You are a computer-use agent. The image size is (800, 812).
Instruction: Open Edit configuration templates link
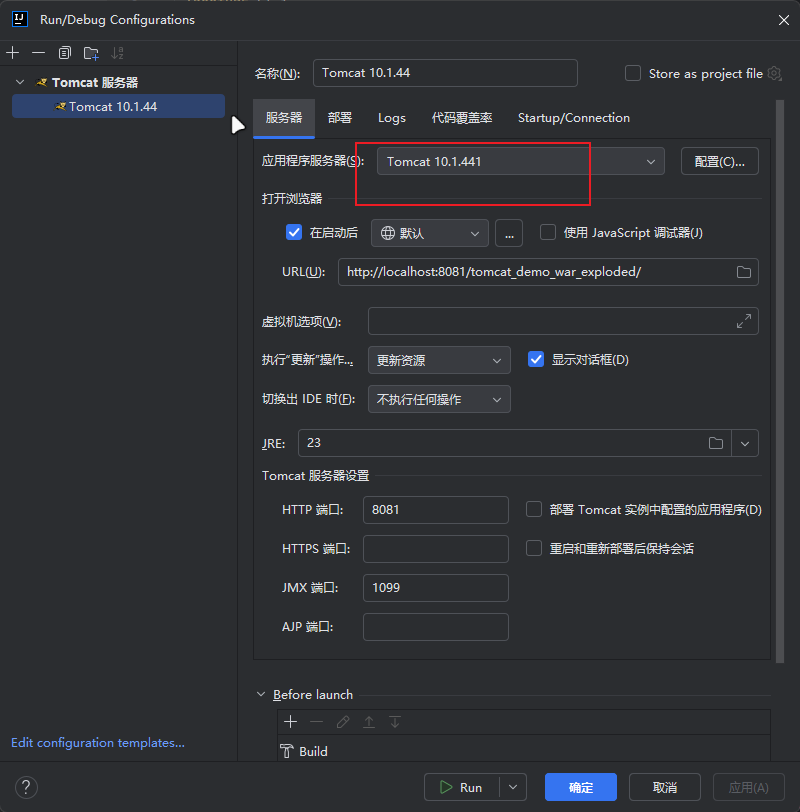[98, 743]
